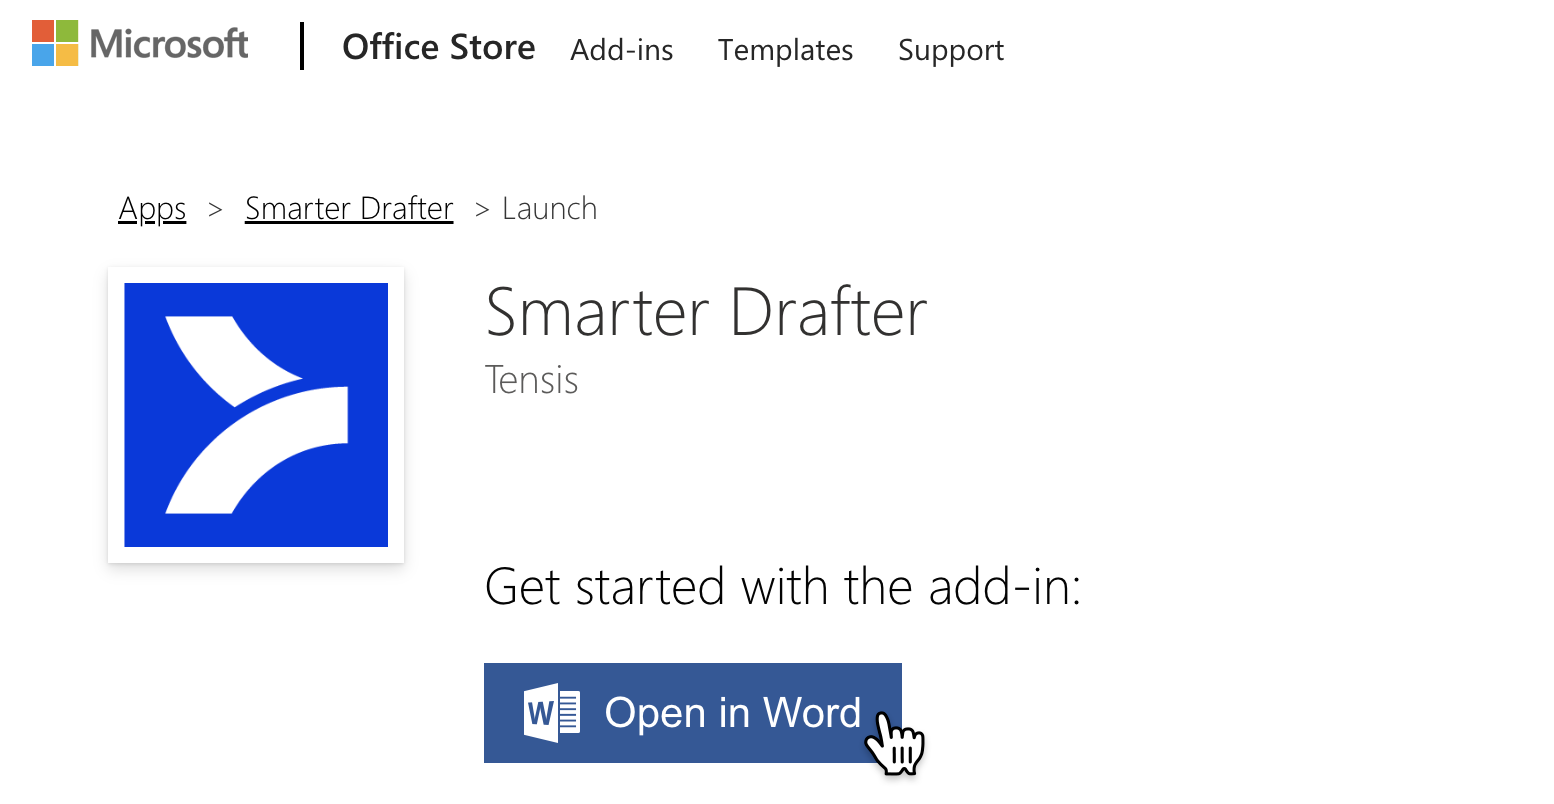
Task: Click 'Get started with the add-in:' text
Action: pyautogui.click(x=783, y=586)
